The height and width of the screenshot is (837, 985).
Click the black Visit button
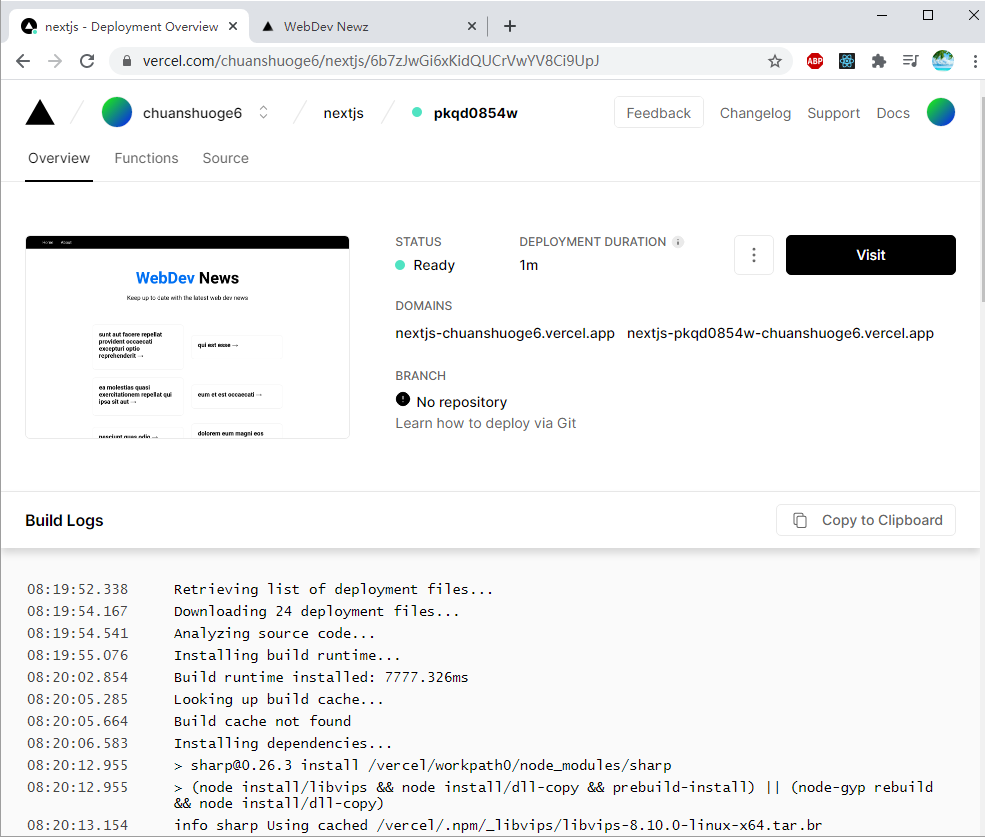tap(871, 255)
